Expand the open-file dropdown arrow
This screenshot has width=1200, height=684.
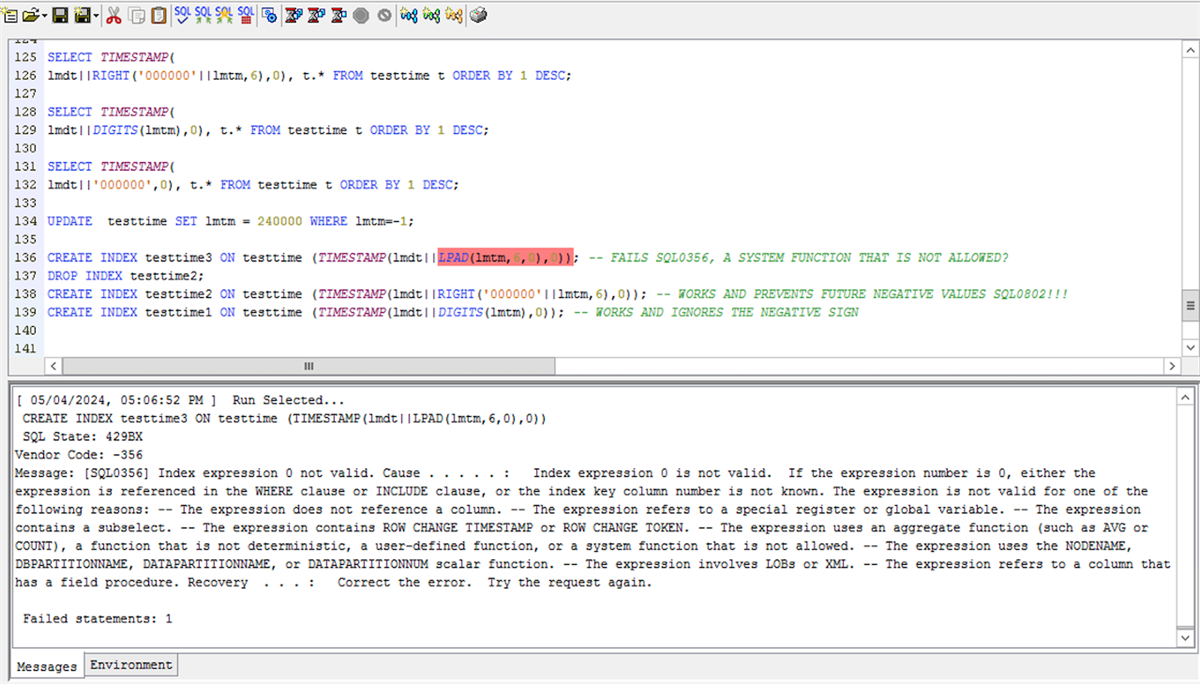[x=44, y=16]
